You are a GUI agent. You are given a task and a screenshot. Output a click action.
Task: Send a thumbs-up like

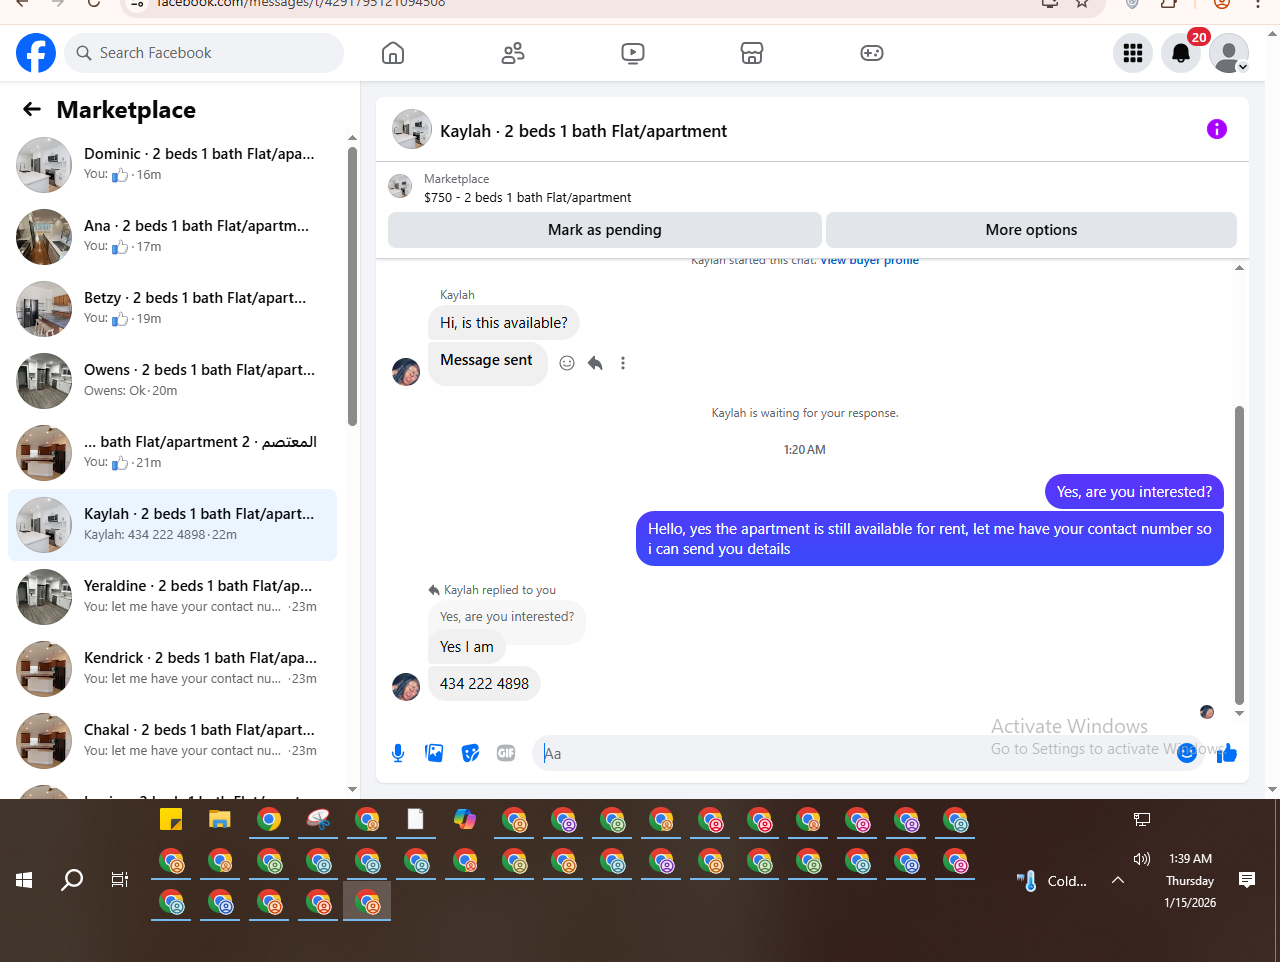click(1227, 753)
